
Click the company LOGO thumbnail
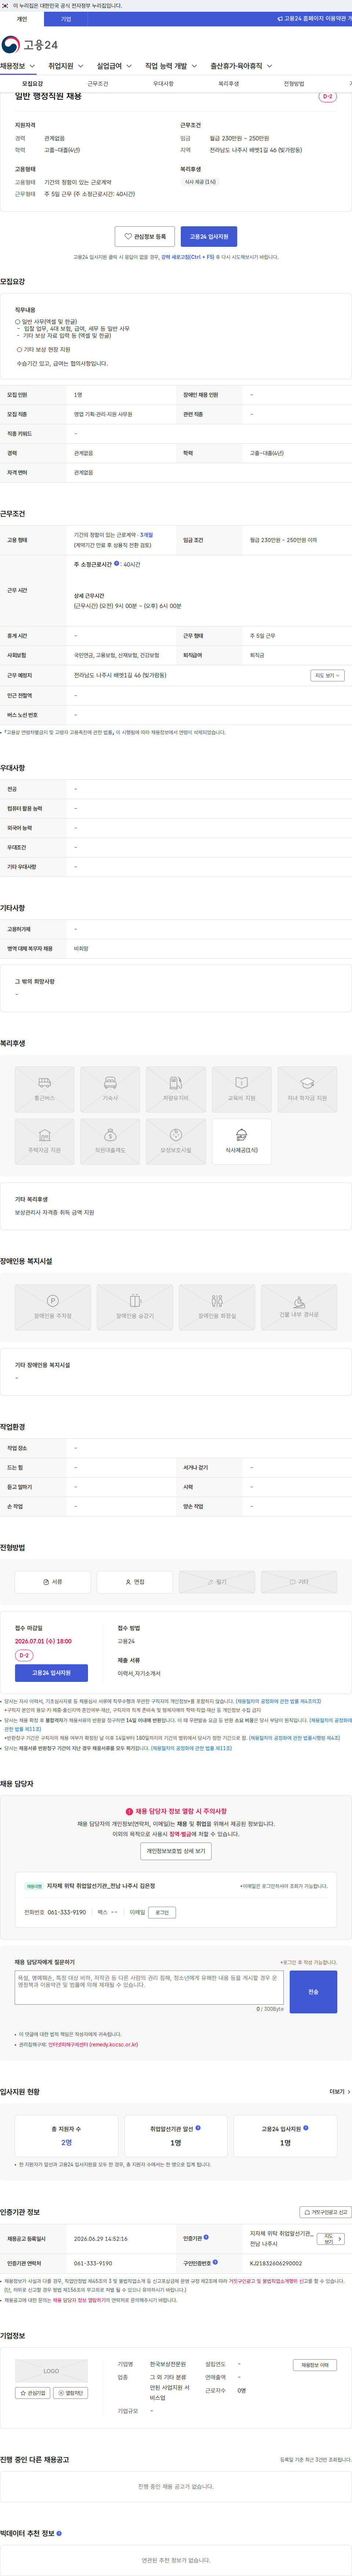[x=51, y=2371]
